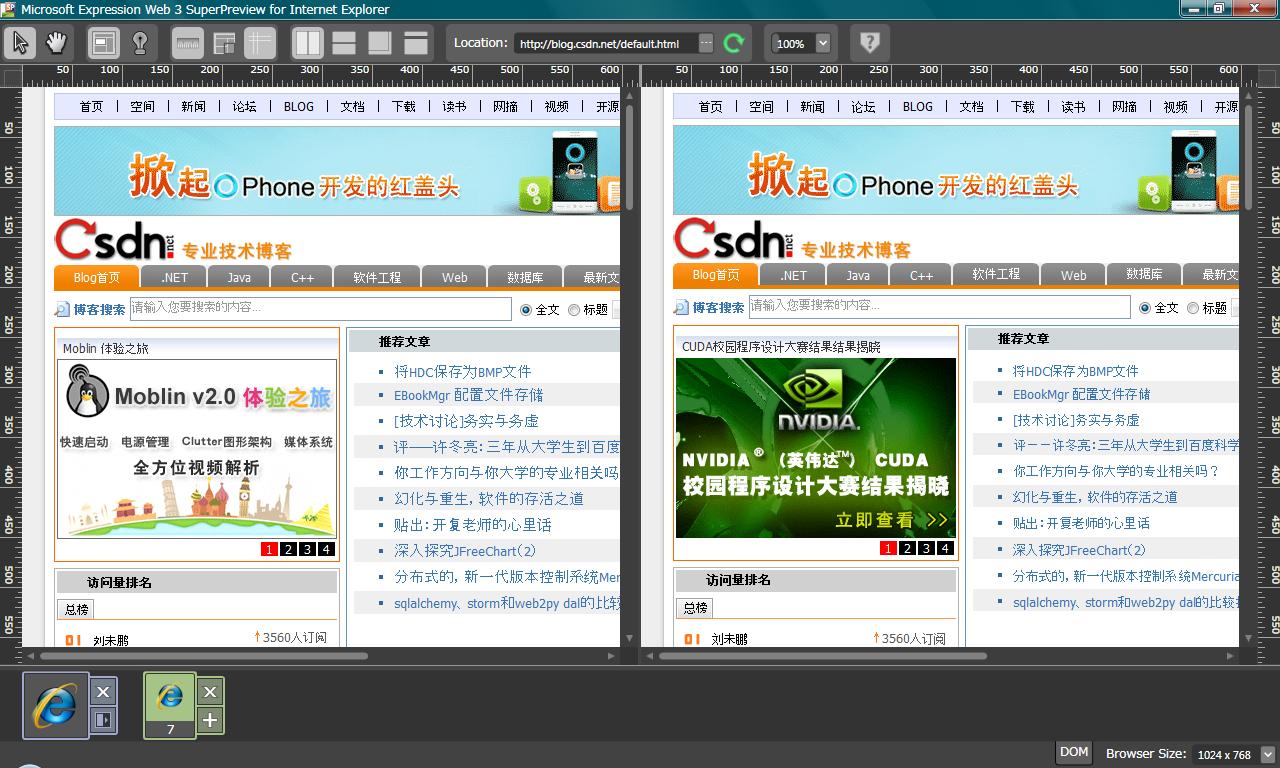Click slide number 2 in left pane
The height and width of the screenshot is (768, 1280).
click(x=288, y=549)
